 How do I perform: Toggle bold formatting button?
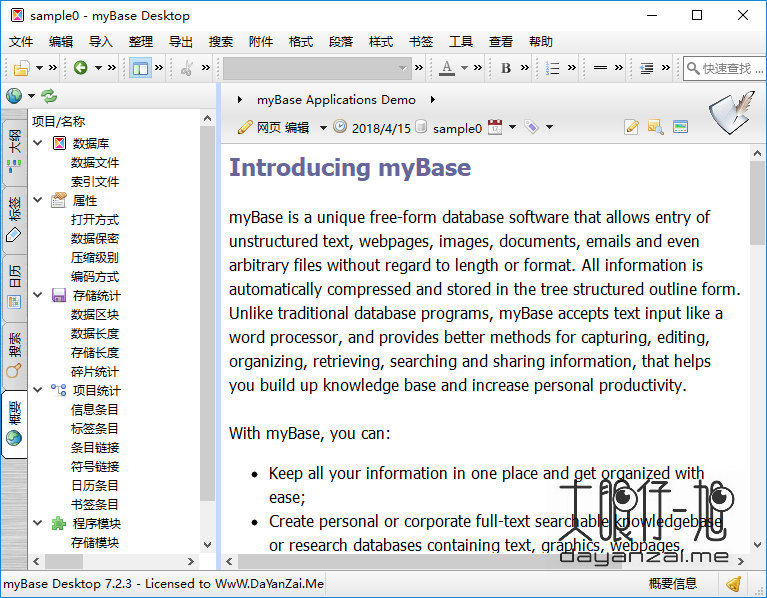click(x=506, y=68)
